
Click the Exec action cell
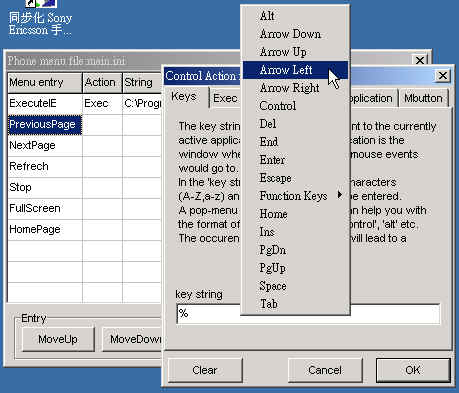coord(102,103)
